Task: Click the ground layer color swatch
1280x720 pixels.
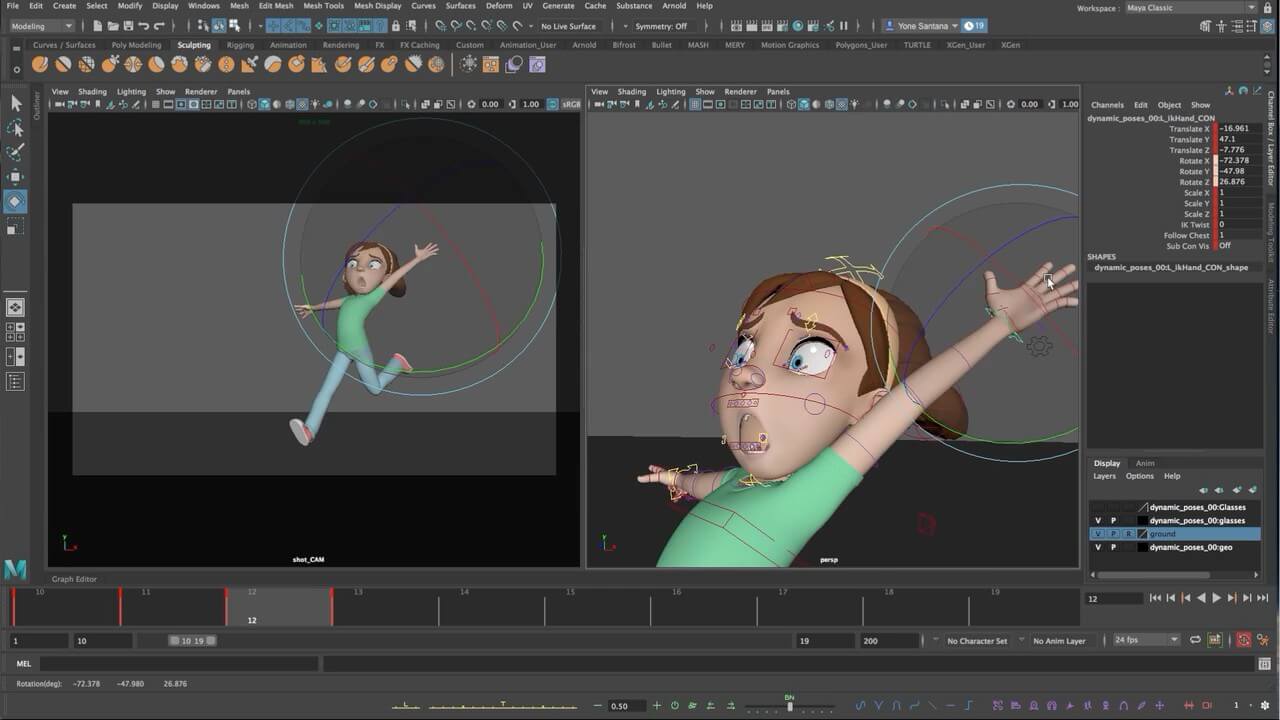Action: point(1143,534)
